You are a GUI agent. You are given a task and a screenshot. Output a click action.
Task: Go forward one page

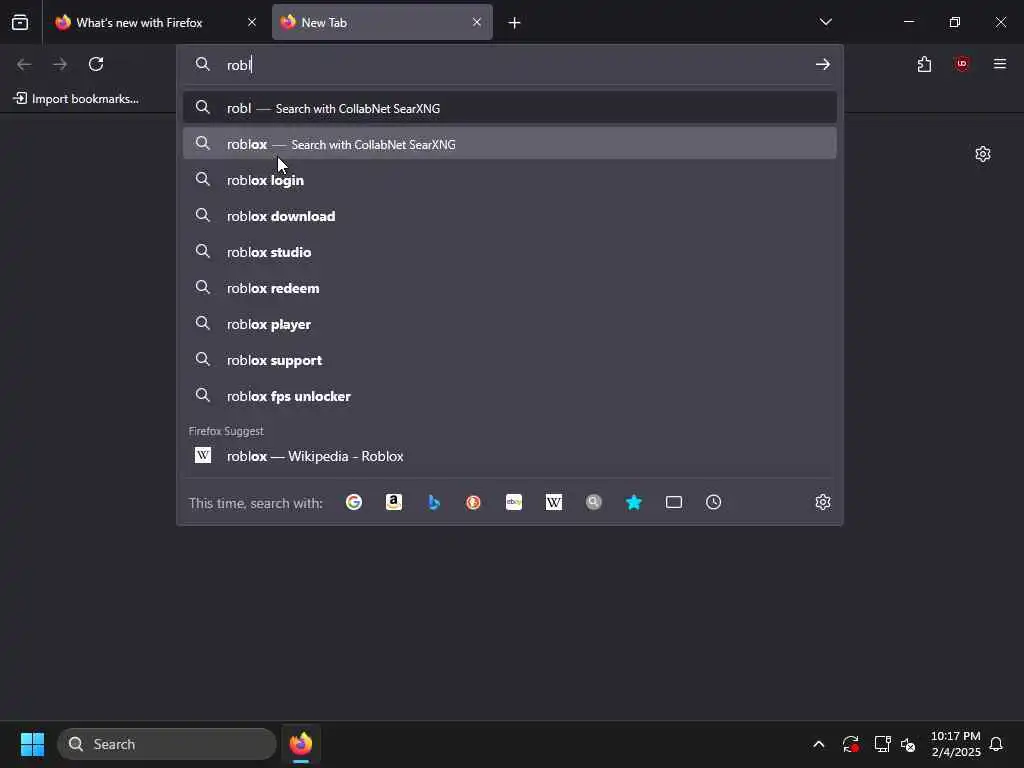tap(60, 64)
